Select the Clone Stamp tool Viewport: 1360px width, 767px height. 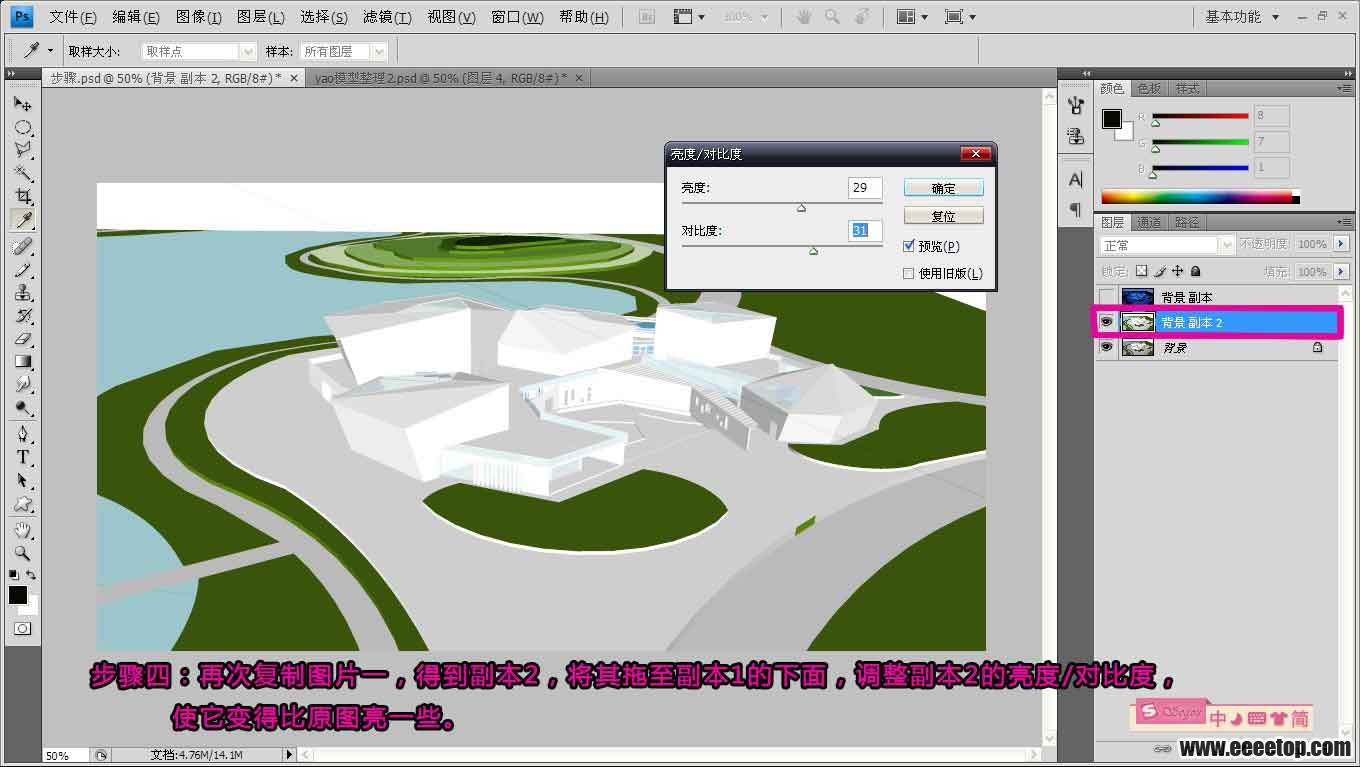[22, 292]
